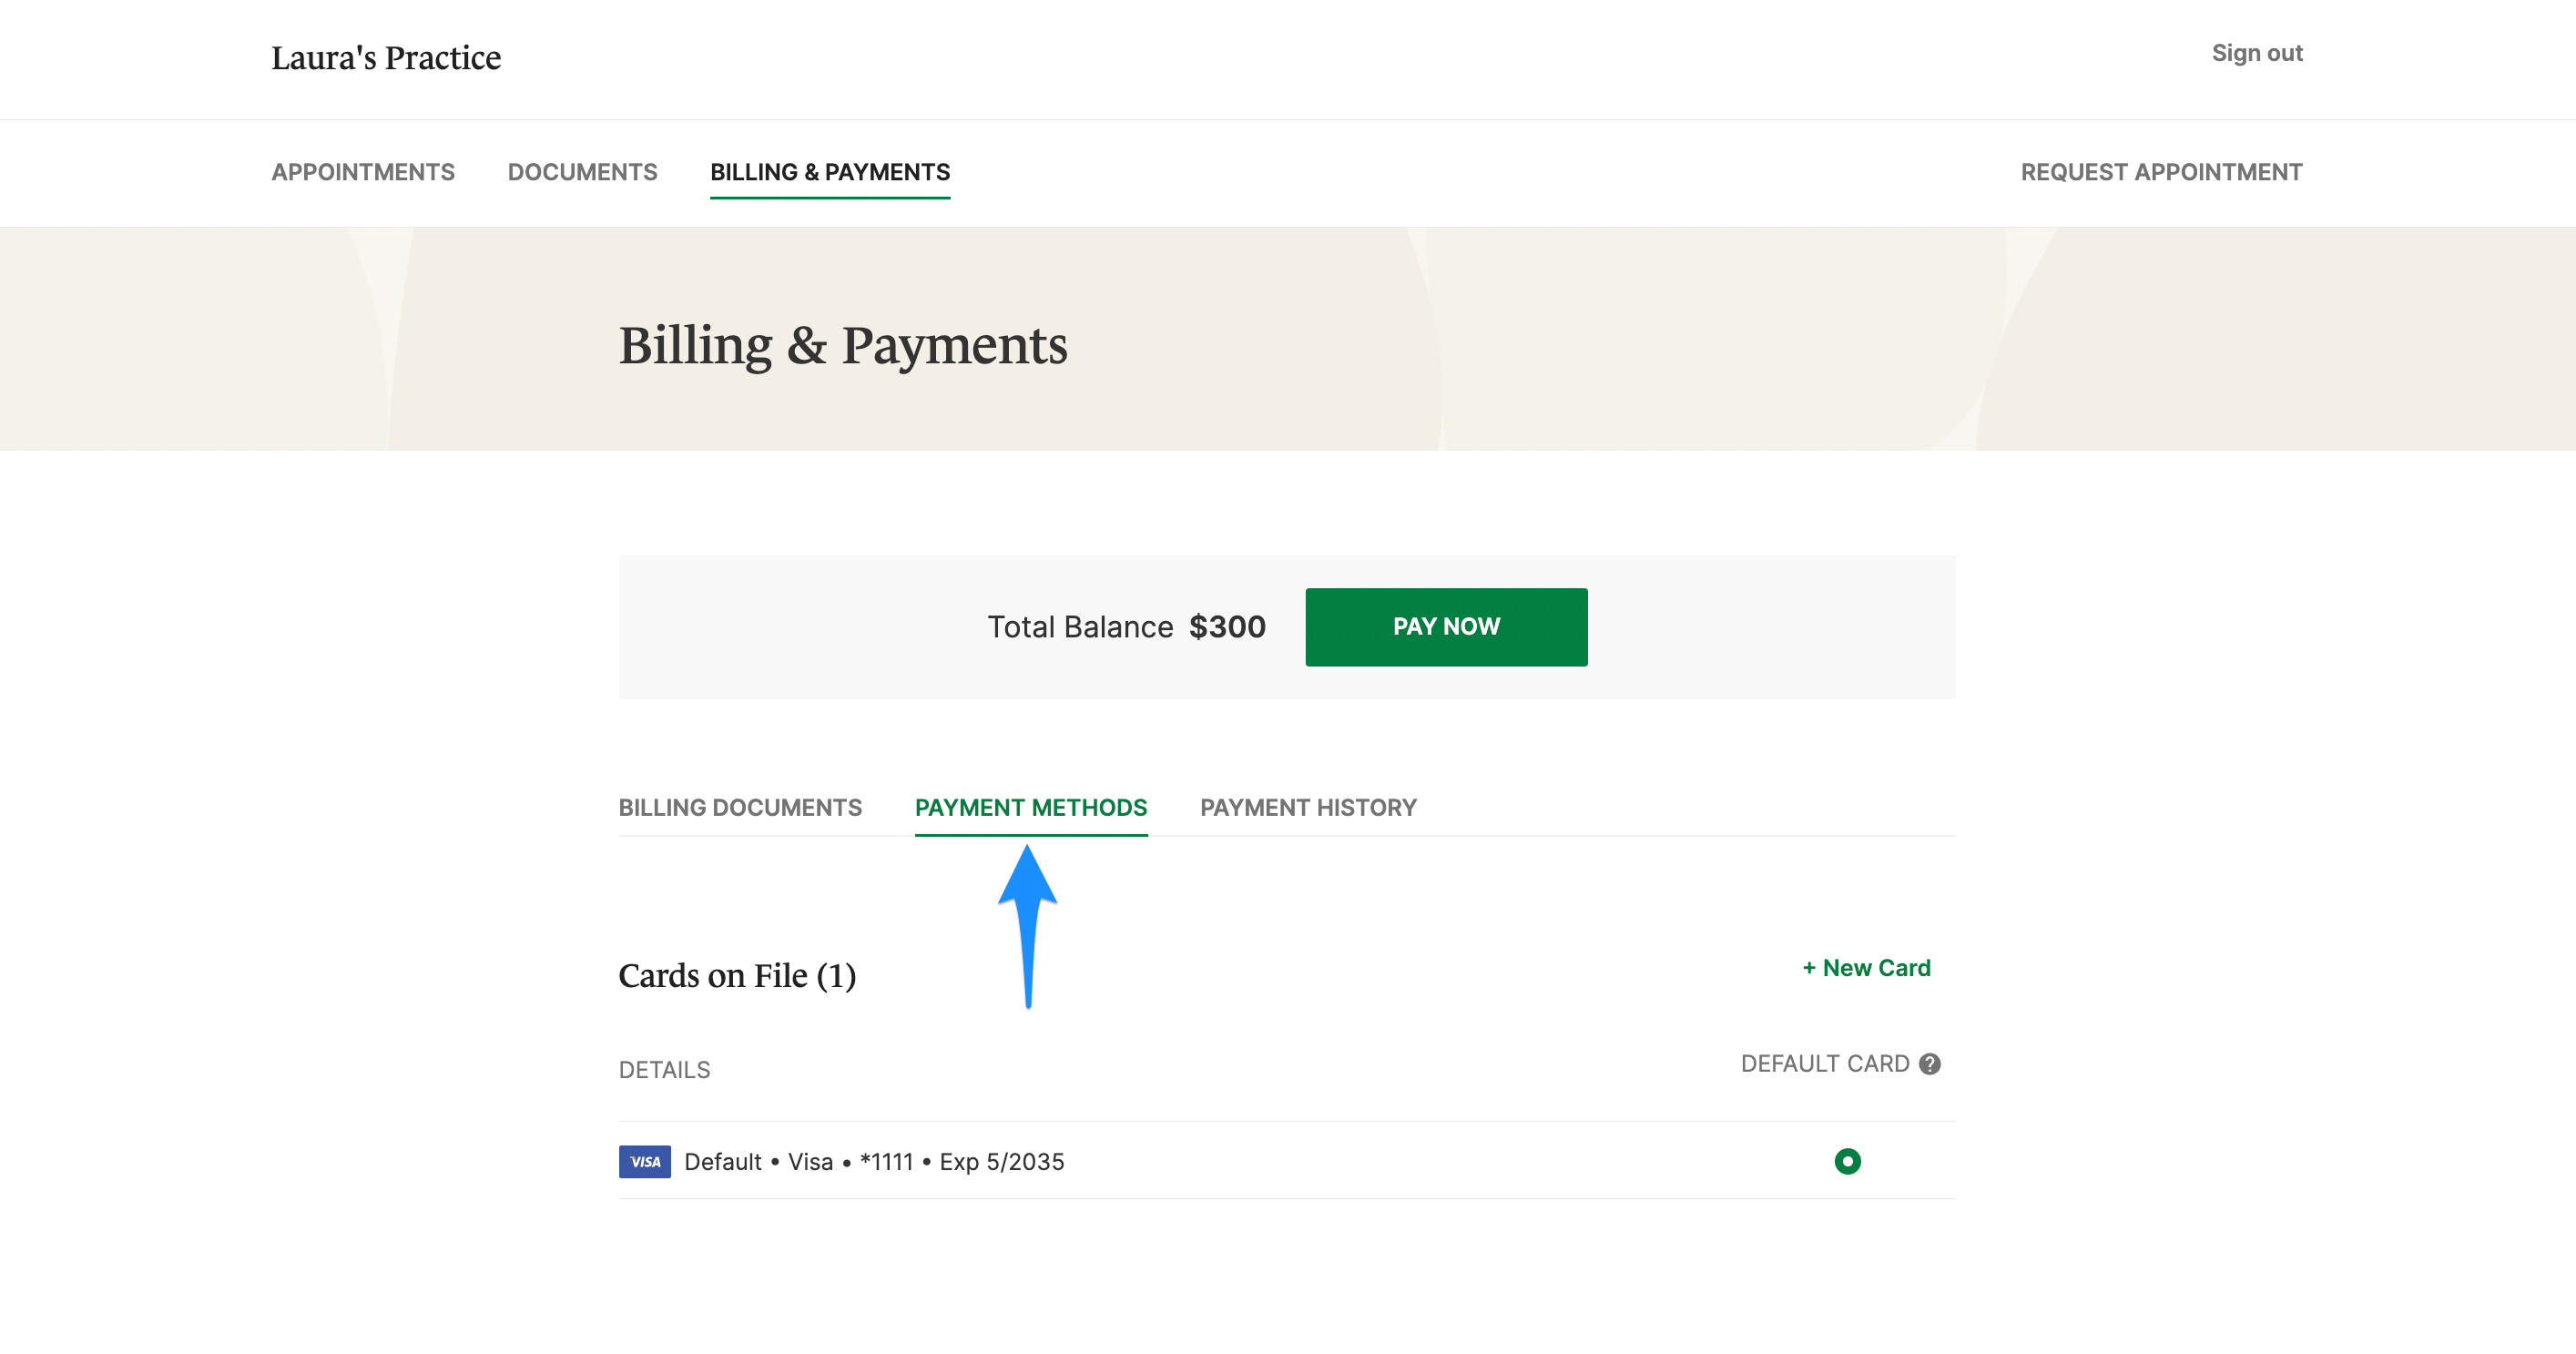Viewport: 2576px width, 1354px height.
Task: Sign out of the patient portal
Action: click(2257, 53)
